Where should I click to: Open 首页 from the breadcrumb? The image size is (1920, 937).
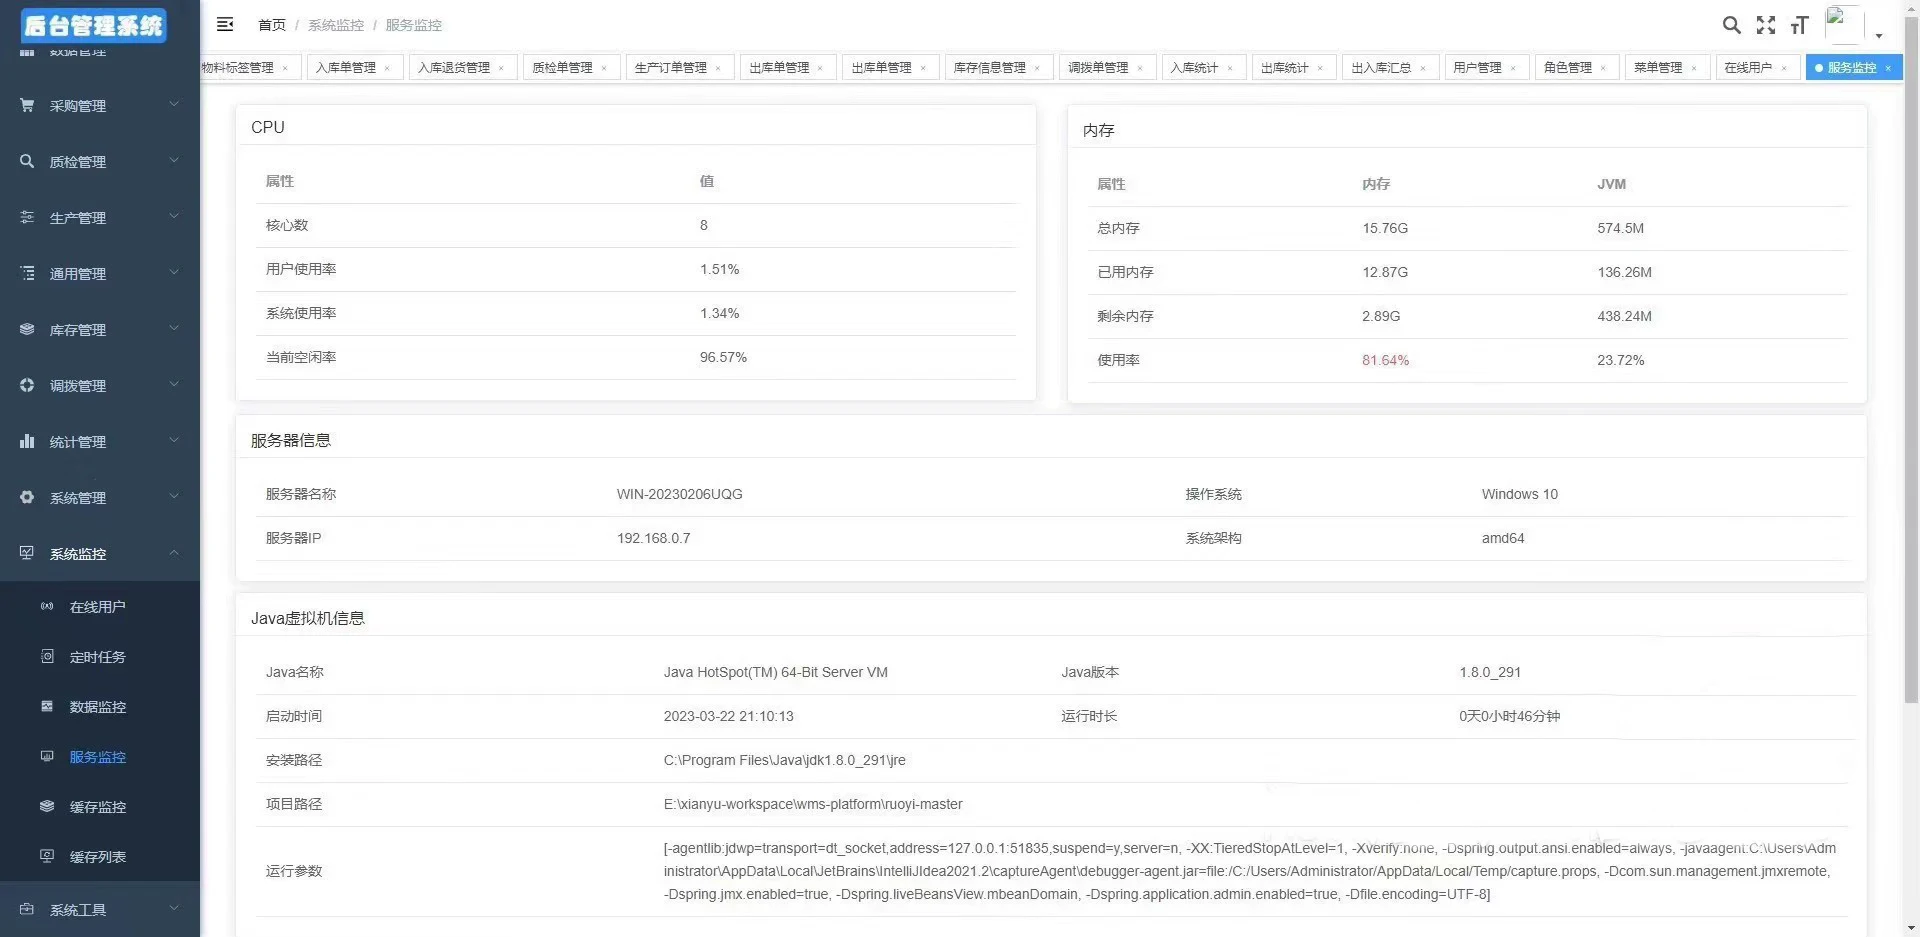tap(271, 25)
